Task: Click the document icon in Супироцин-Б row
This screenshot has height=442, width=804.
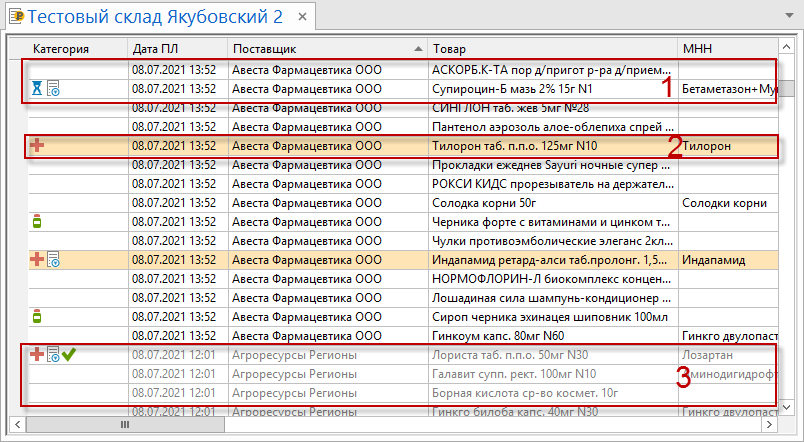Action: coord(53,89)
